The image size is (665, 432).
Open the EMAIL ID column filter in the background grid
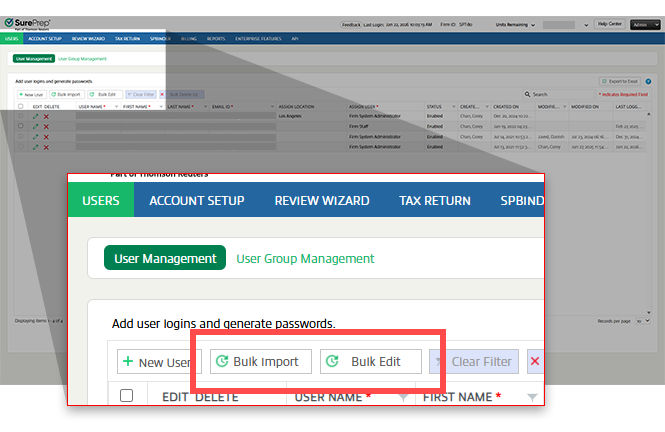[x=272, y=107]
